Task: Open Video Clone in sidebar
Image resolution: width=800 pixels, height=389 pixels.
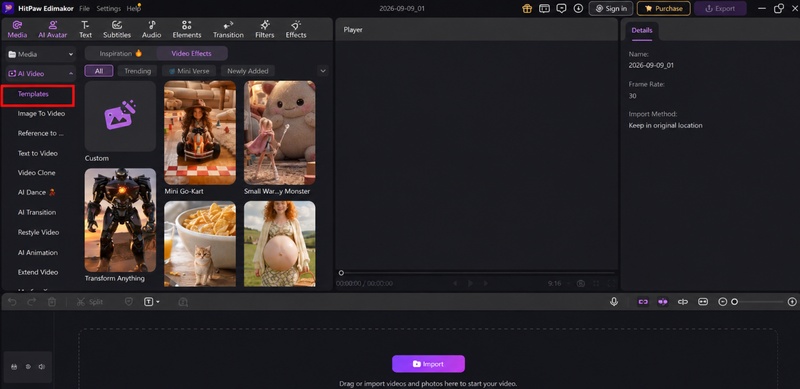Action: (x=37, y=173)
